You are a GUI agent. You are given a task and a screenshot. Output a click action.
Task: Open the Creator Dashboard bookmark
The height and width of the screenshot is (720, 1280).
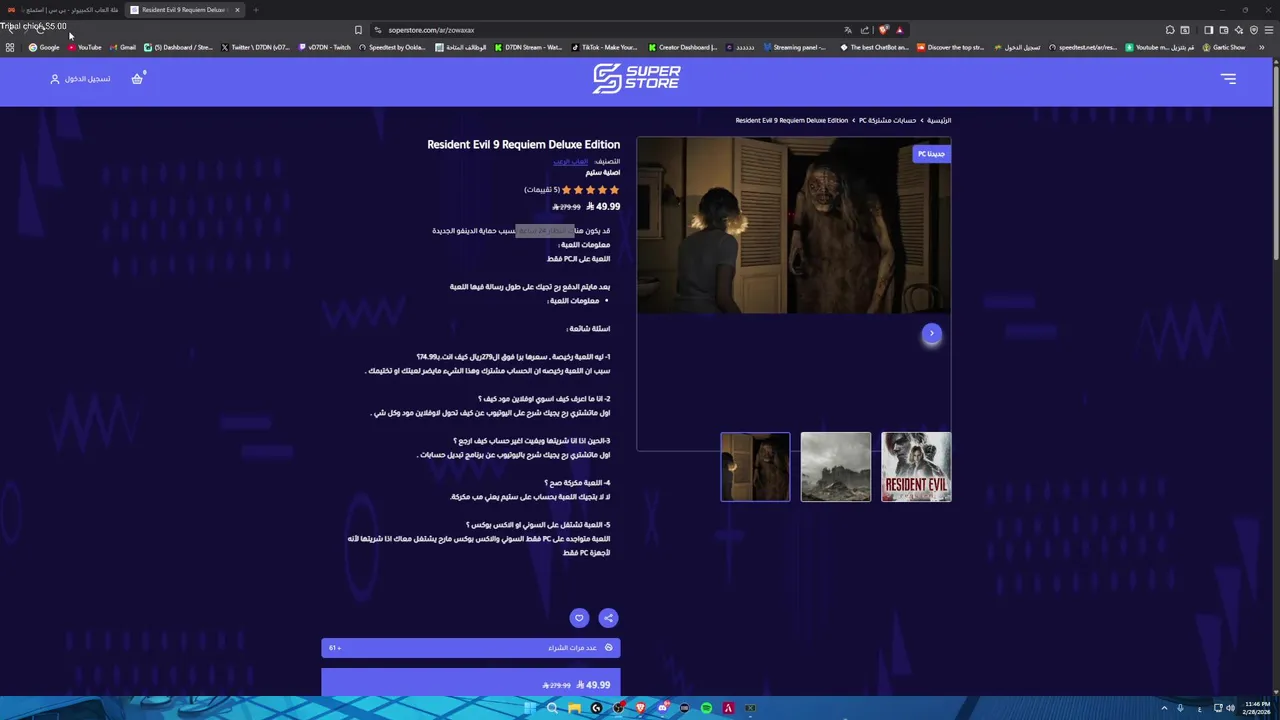pos(683,47)
